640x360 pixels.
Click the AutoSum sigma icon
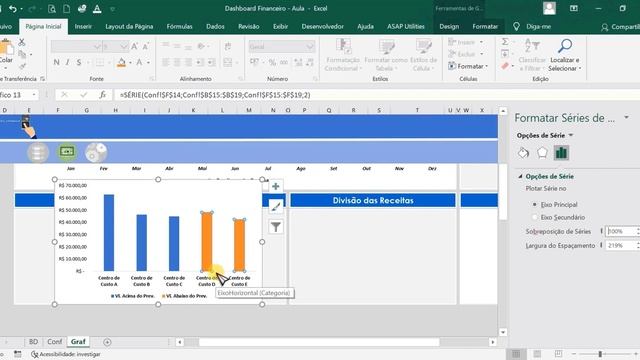point(505,42)
